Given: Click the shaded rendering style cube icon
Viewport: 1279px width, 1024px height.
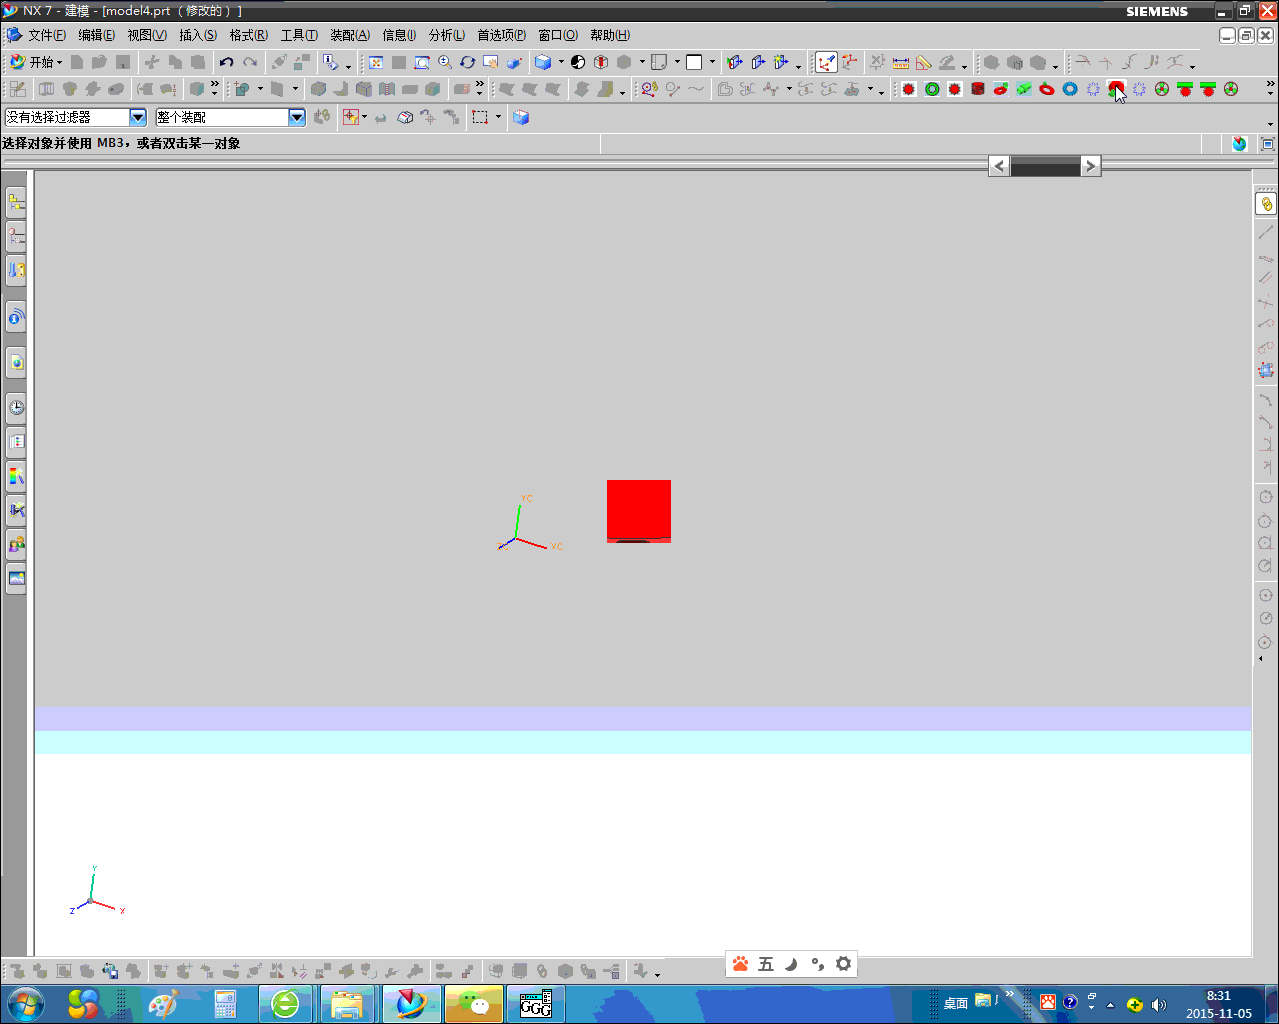Looking at the screenshot, I should (x=543, y=62).
